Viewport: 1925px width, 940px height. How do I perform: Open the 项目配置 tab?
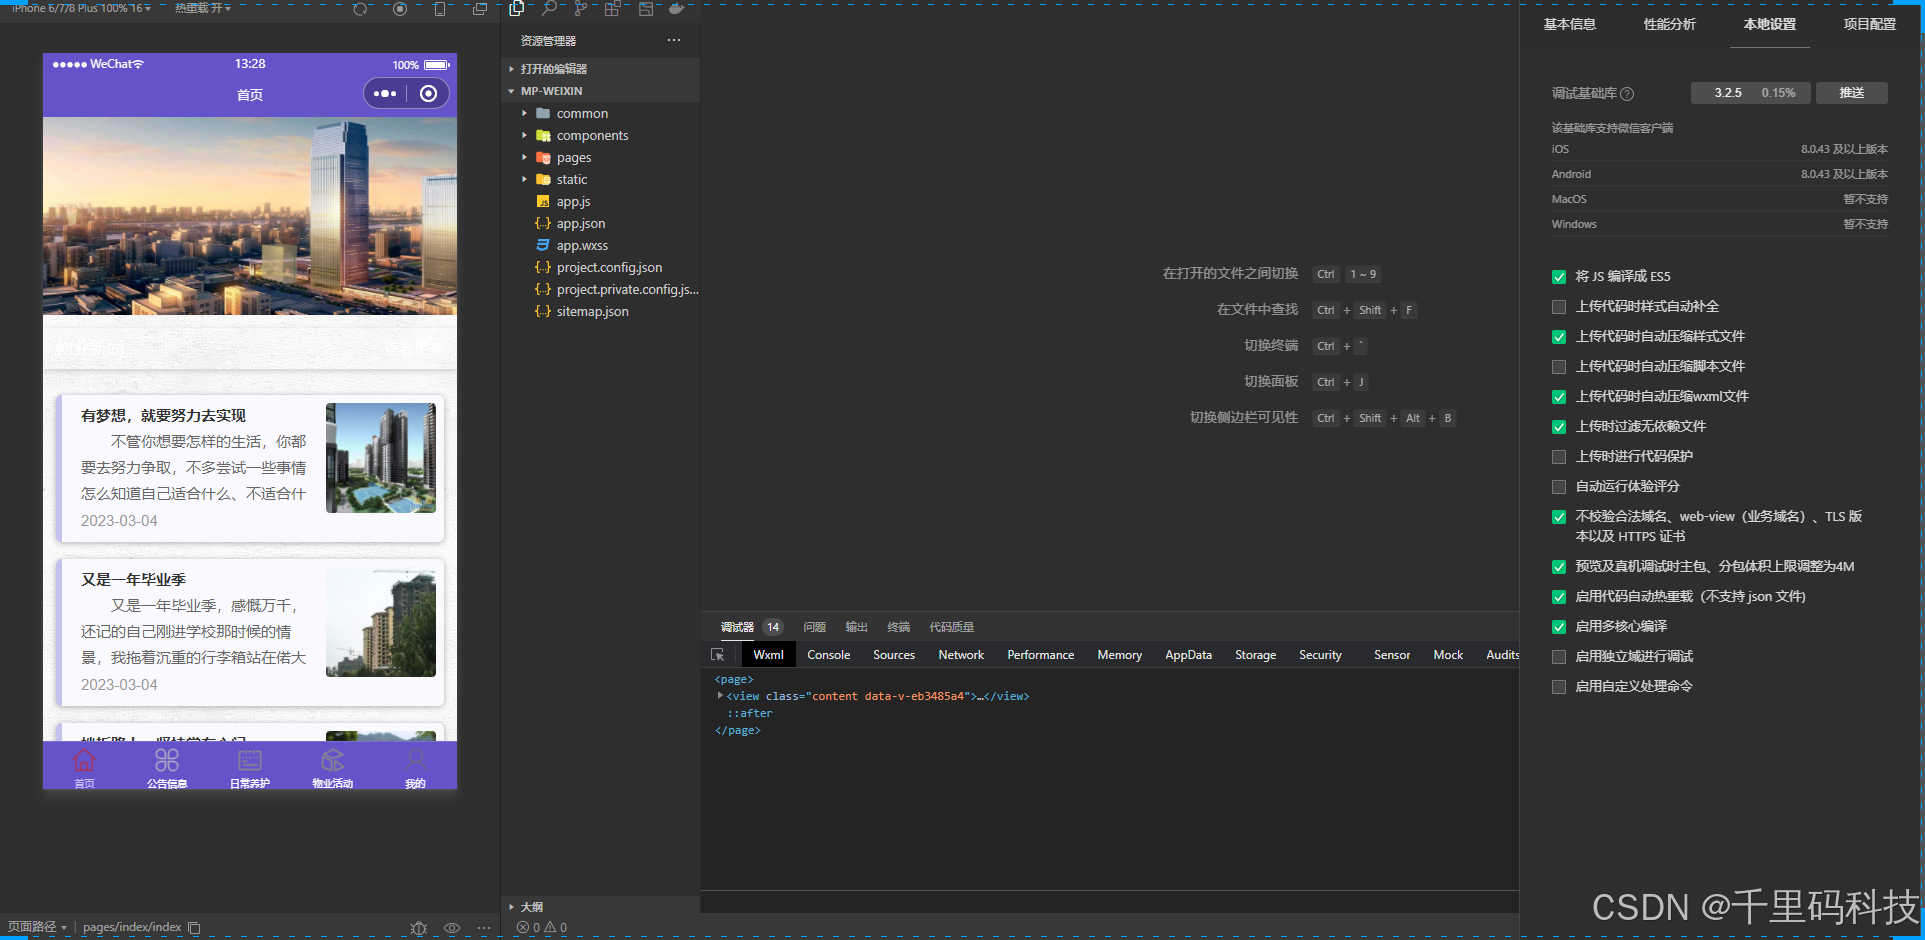(x=1869, y=24)
